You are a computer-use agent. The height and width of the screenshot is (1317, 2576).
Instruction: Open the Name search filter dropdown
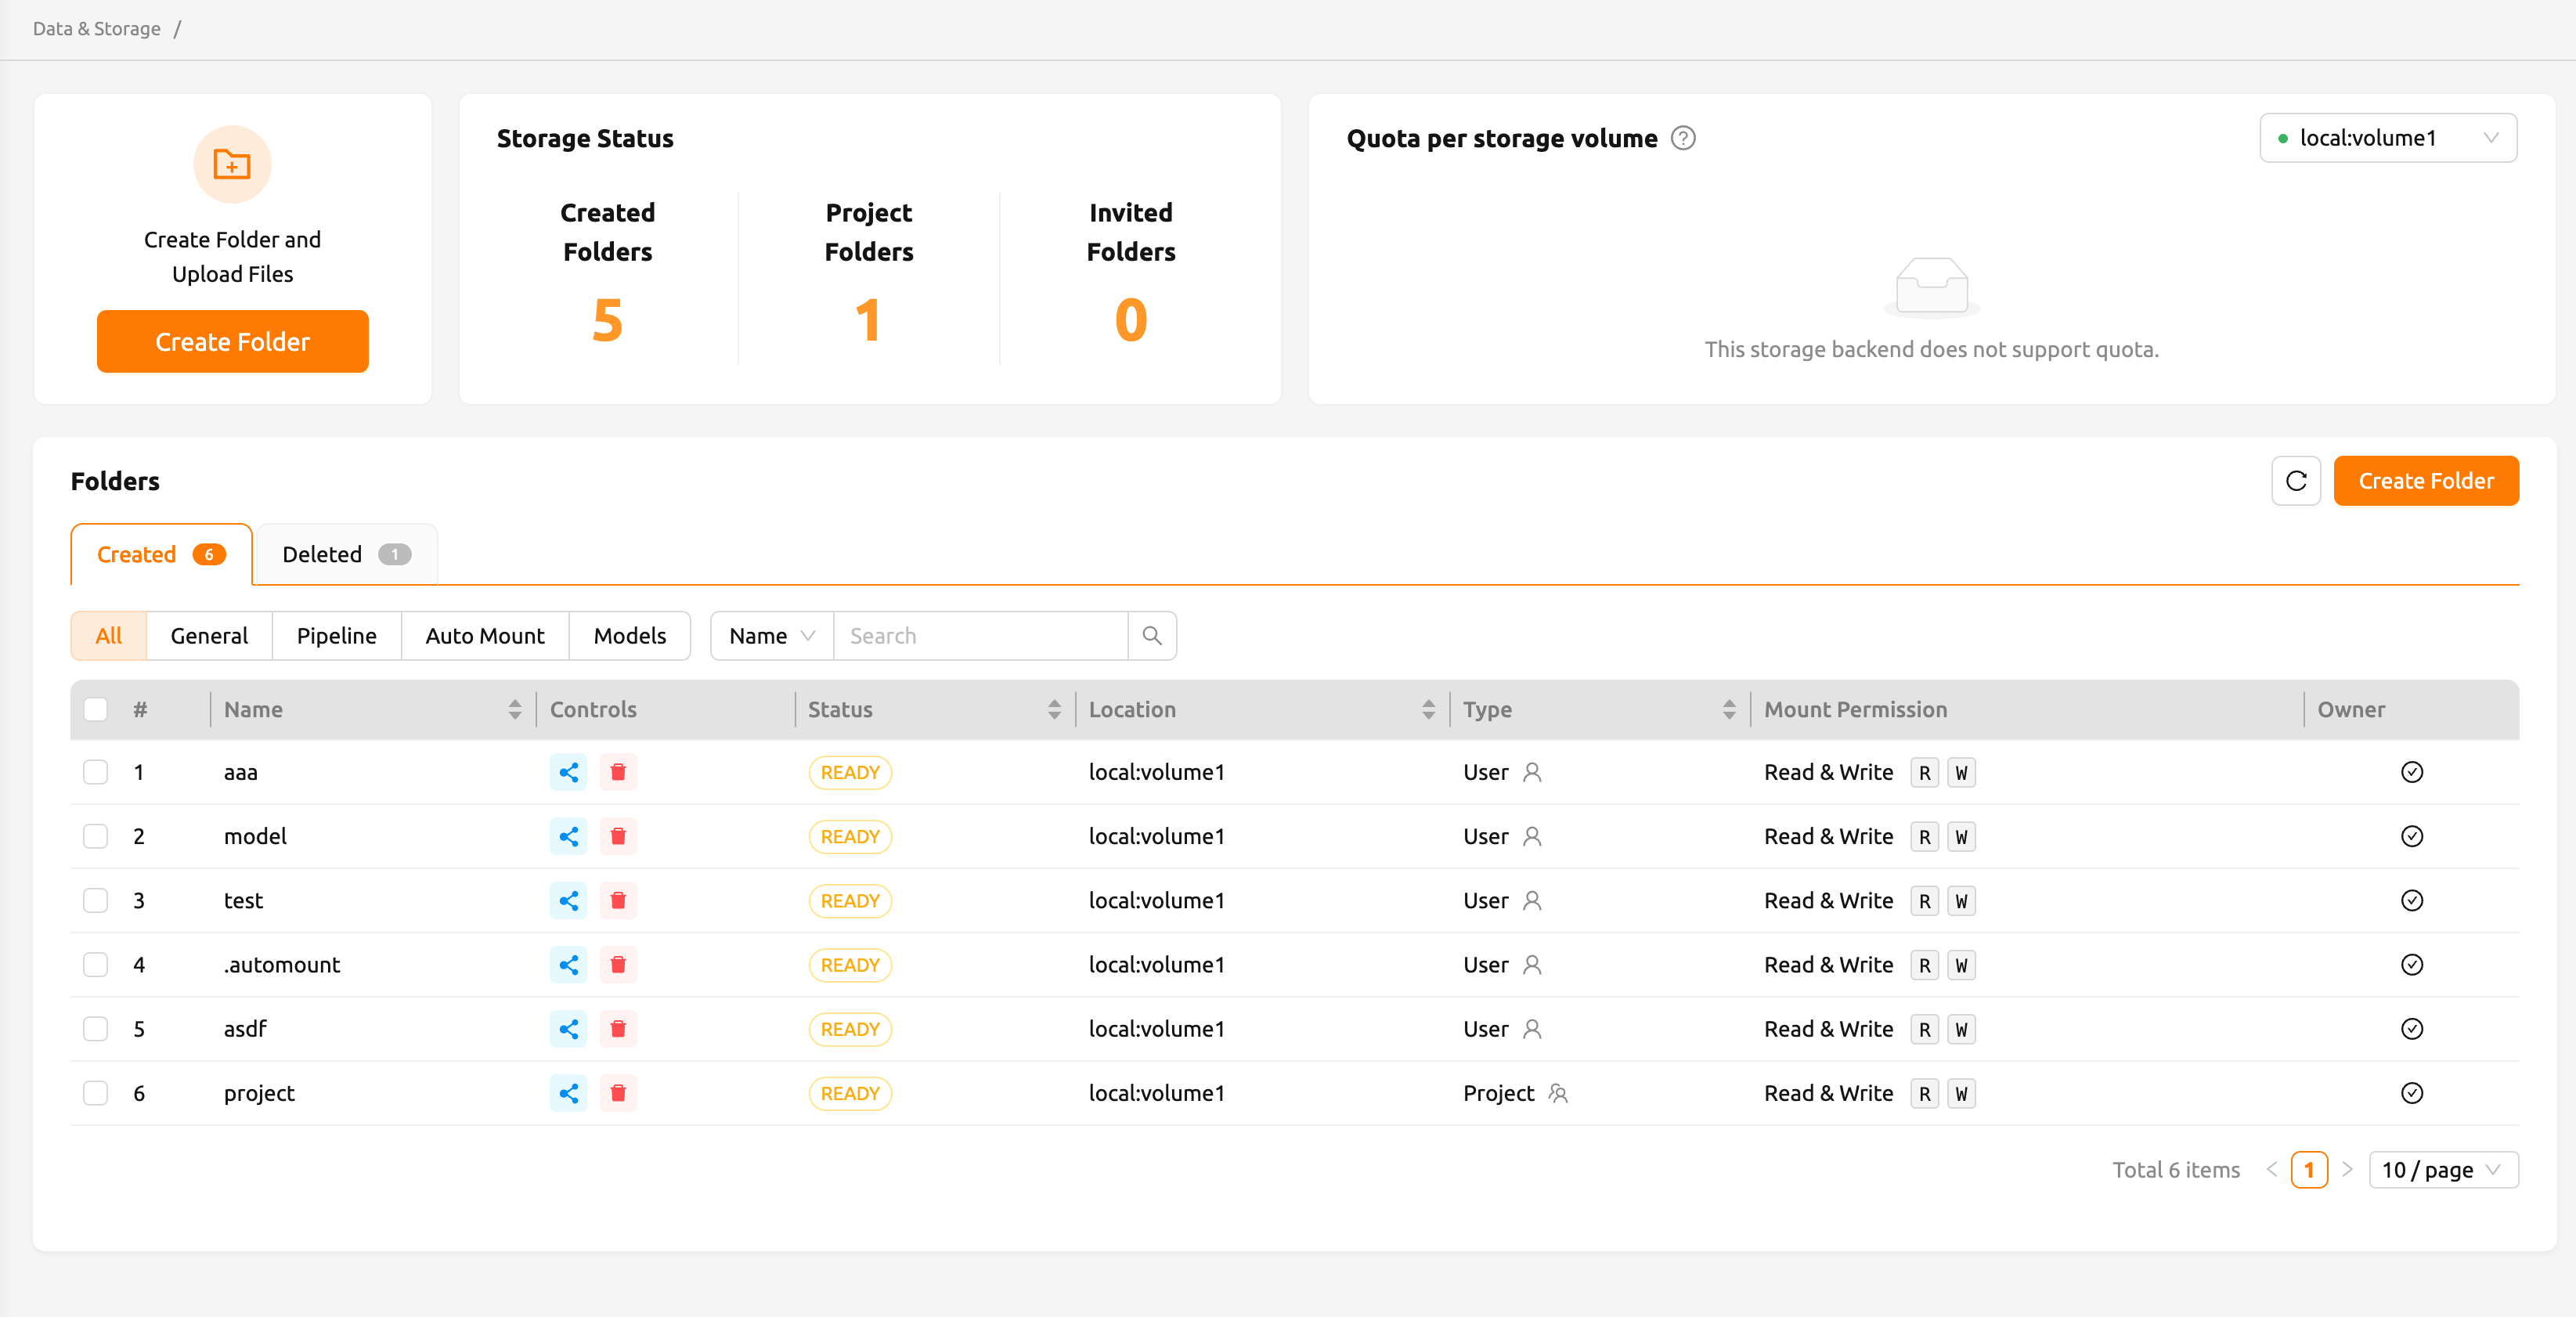point(772,636)
